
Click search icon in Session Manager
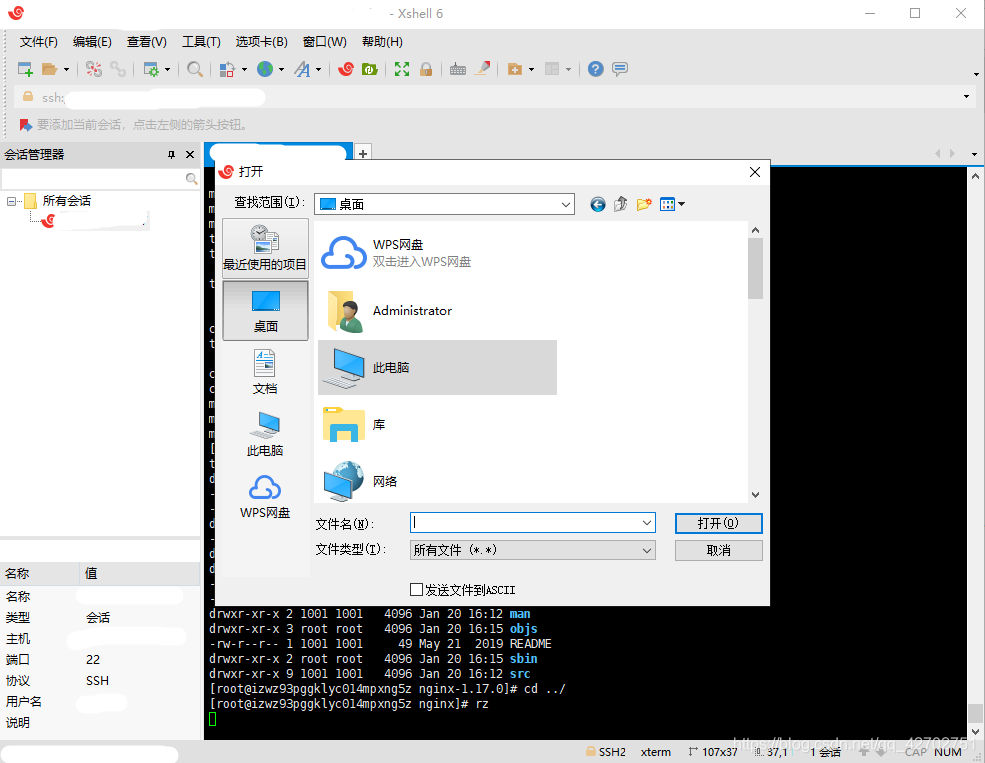192,179
